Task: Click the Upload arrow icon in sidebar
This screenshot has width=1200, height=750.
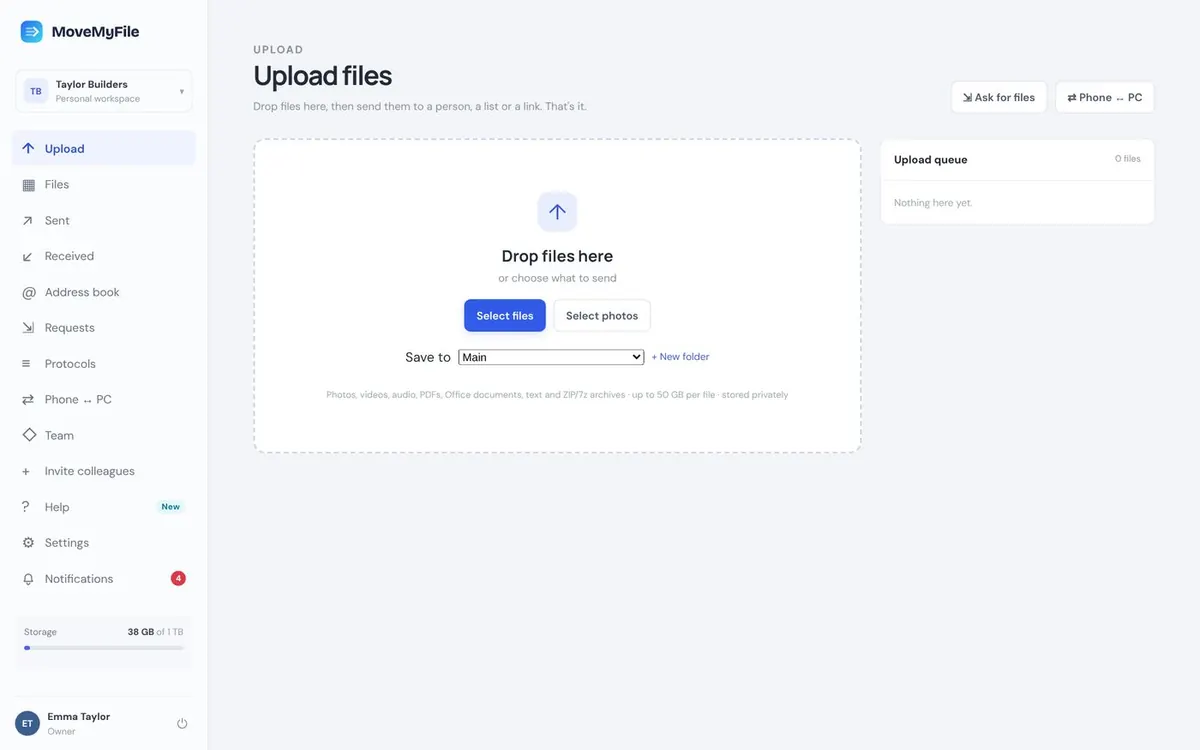Action: 28,149
